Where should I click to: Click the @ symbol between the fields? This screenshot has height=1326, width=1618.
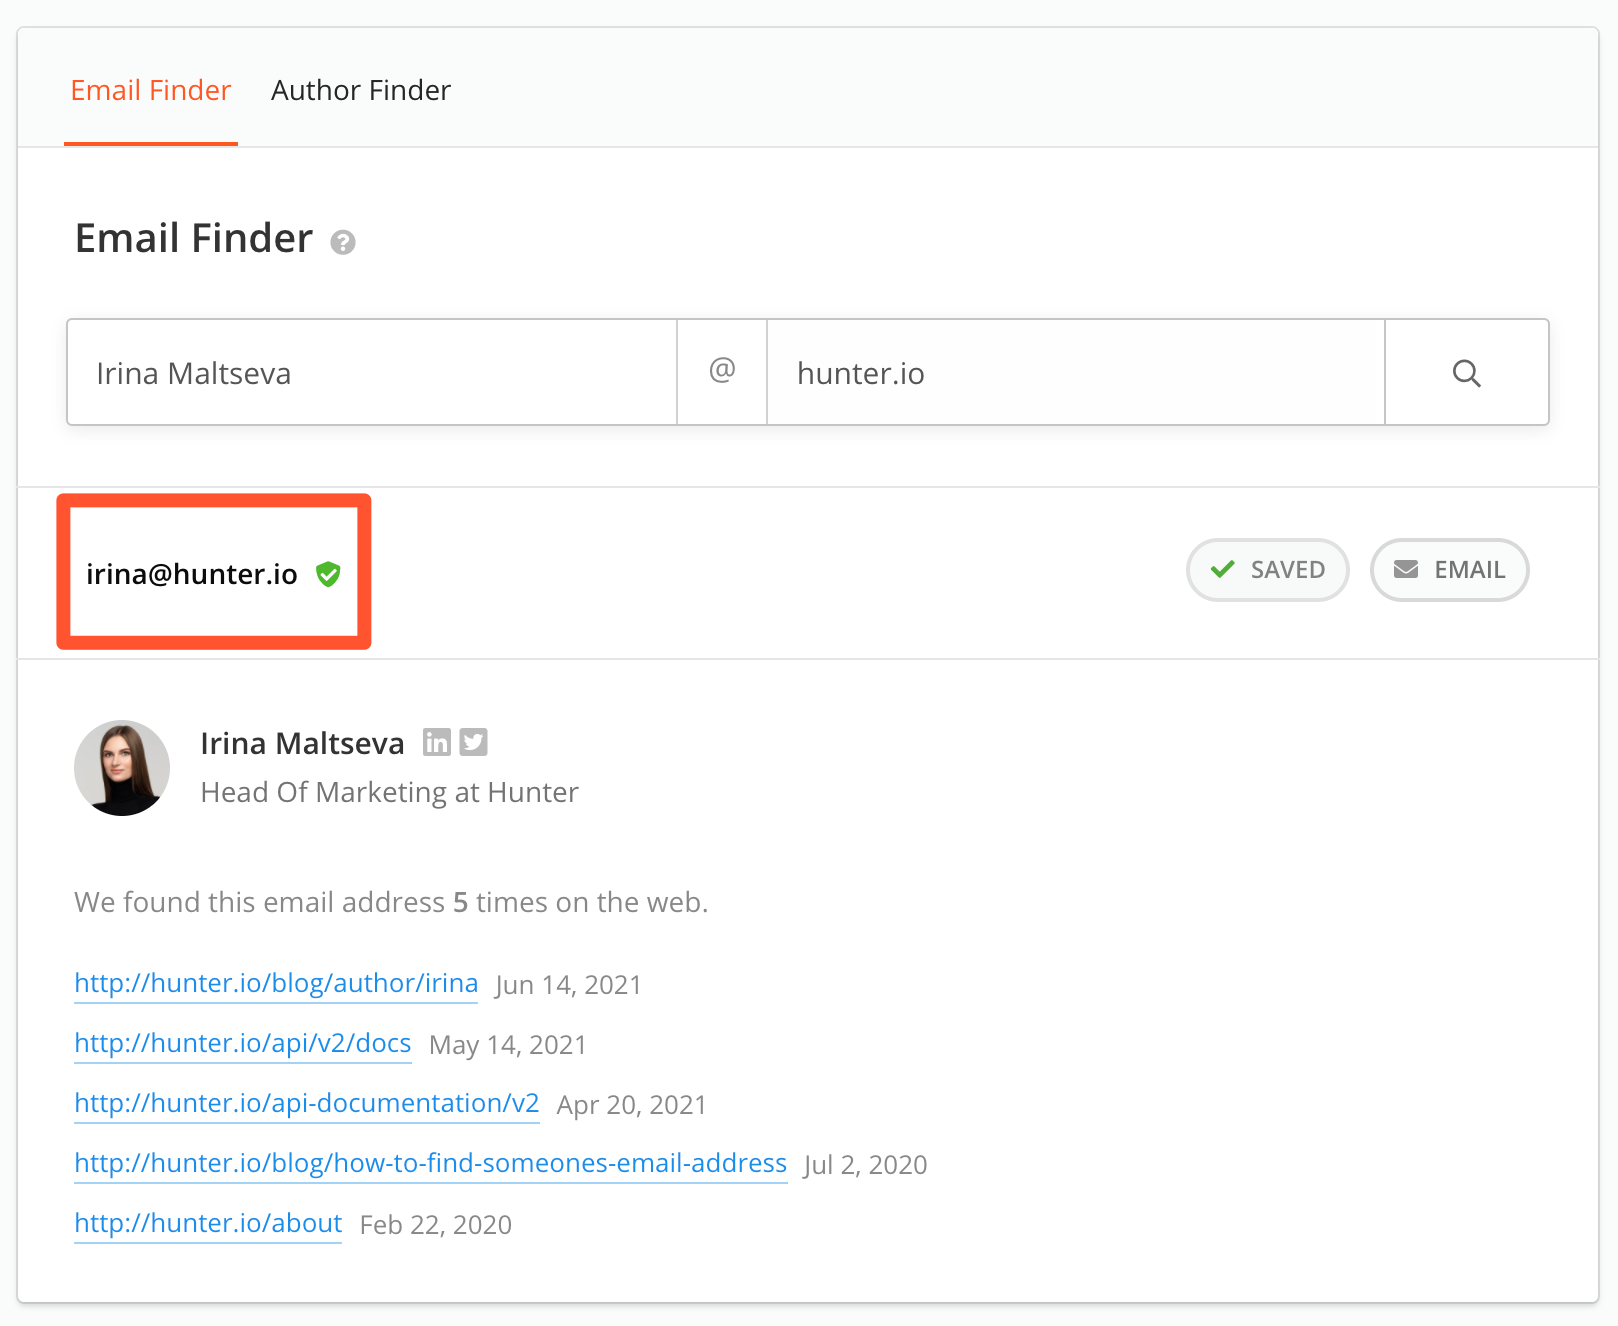point(722,371)
